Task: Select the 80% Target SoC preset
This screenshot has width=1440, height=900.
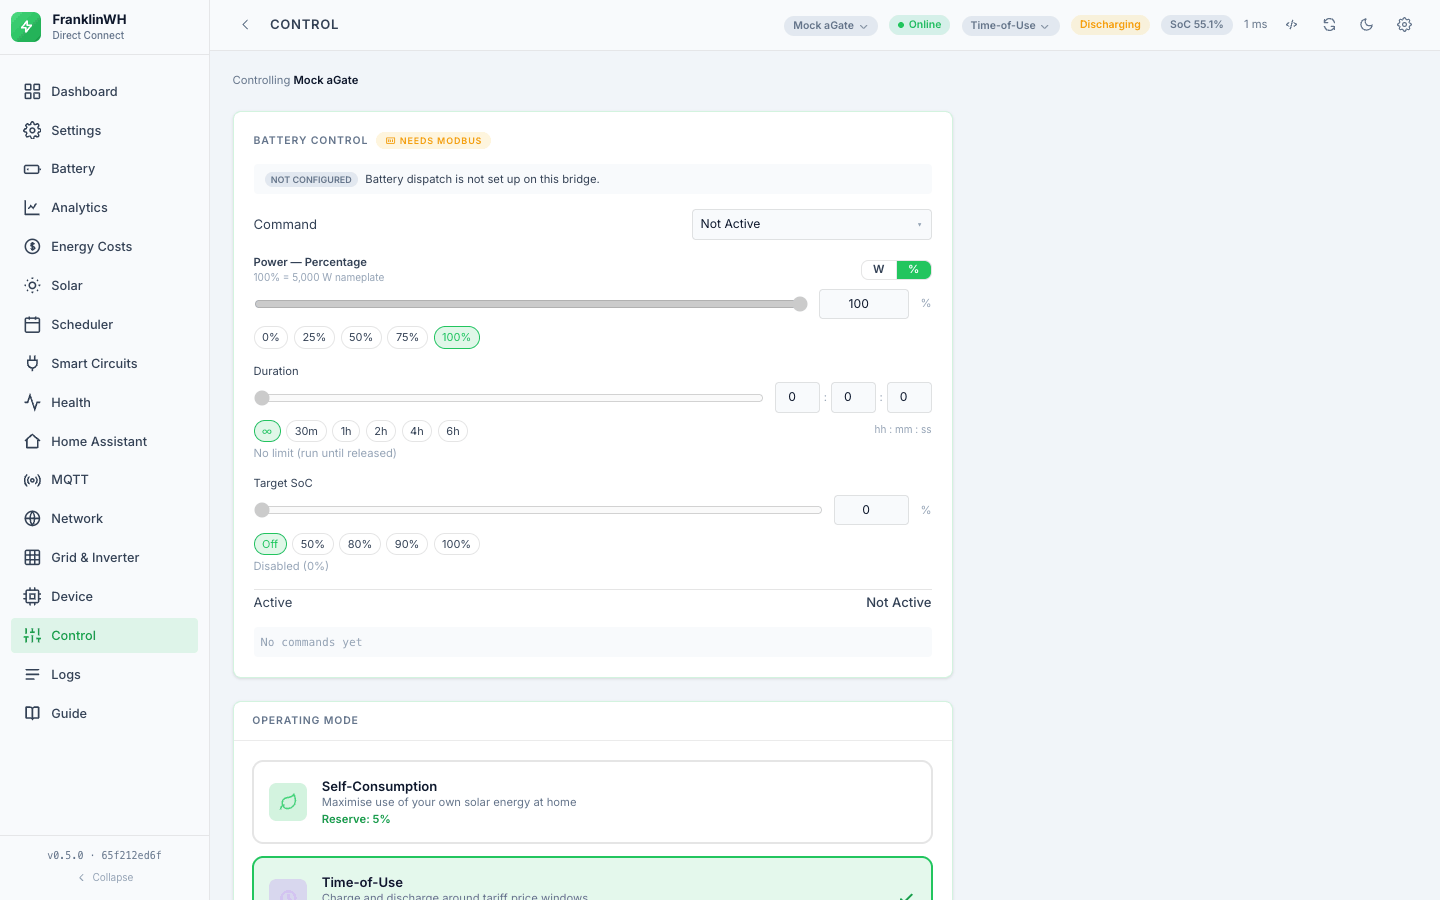Action: (x=360, y=545)
